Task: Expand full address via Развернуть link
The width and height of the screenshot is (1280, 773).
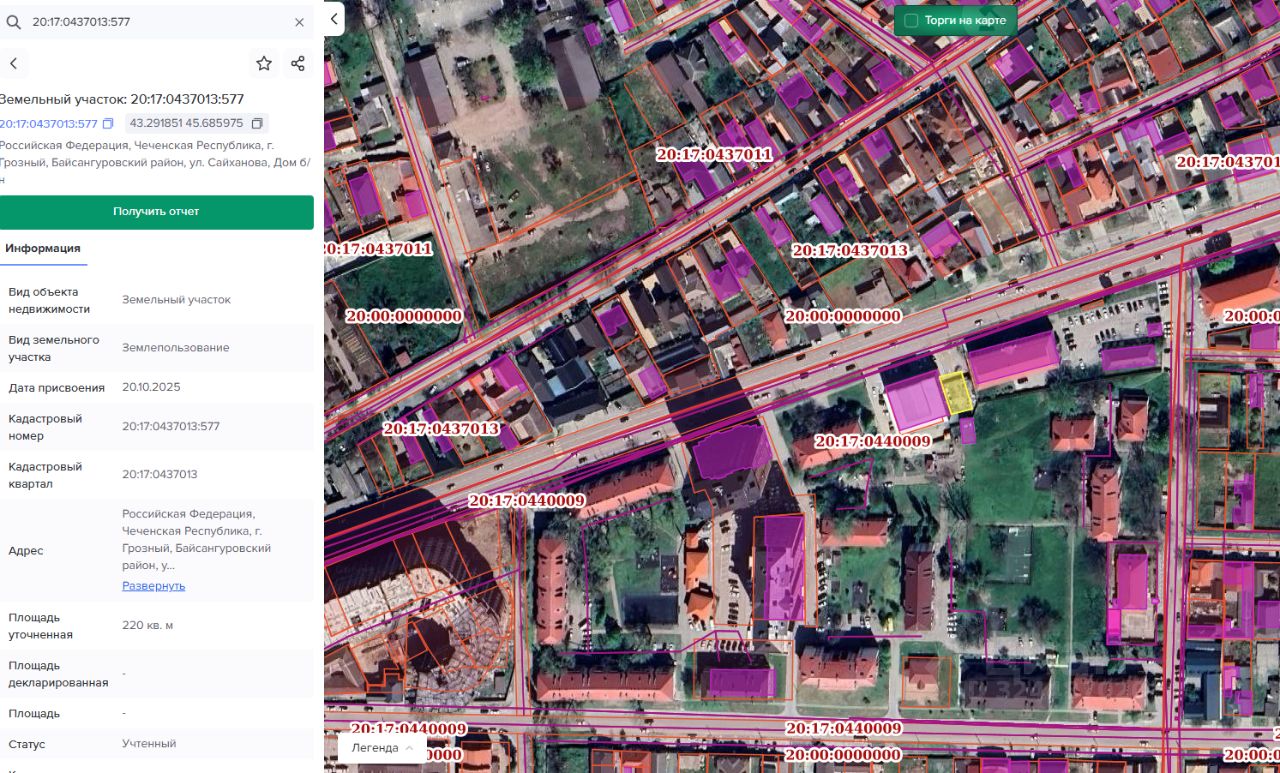Action: tap(154, 586)
